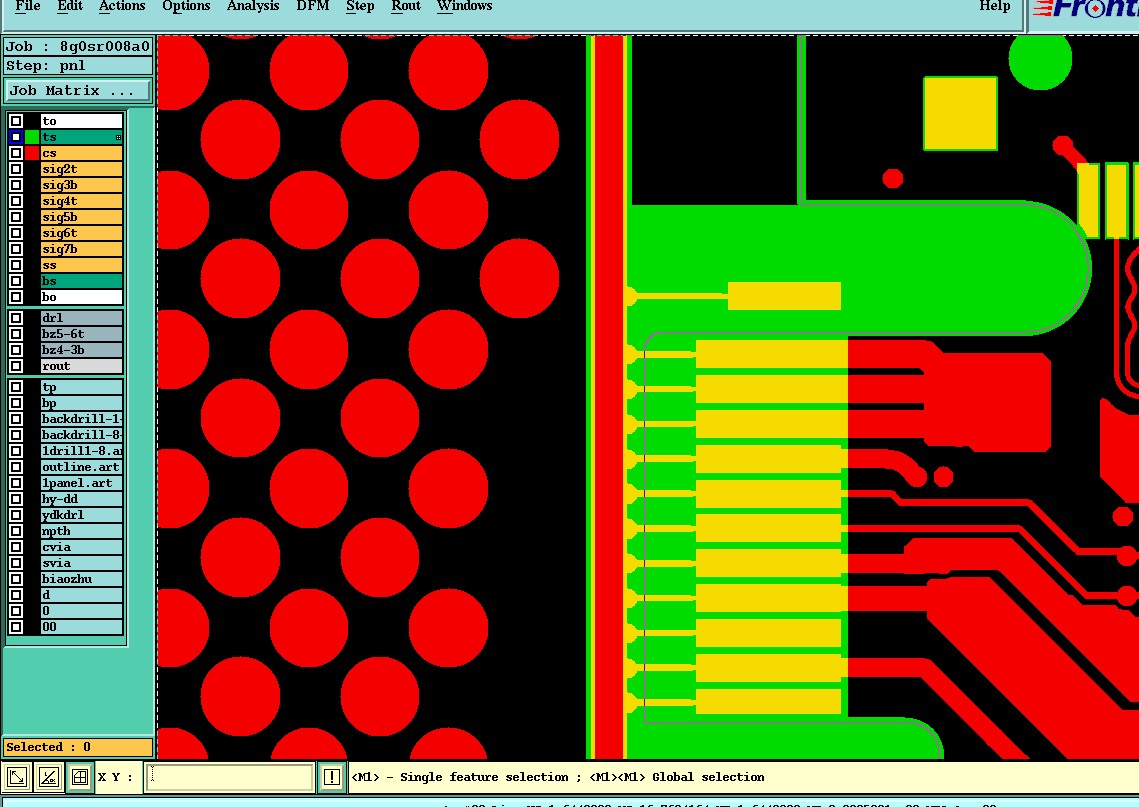Toggle checkbox for layer 'ts'
The width and height of the screenshot is (1139, 807).
click(x=16, y=137)
